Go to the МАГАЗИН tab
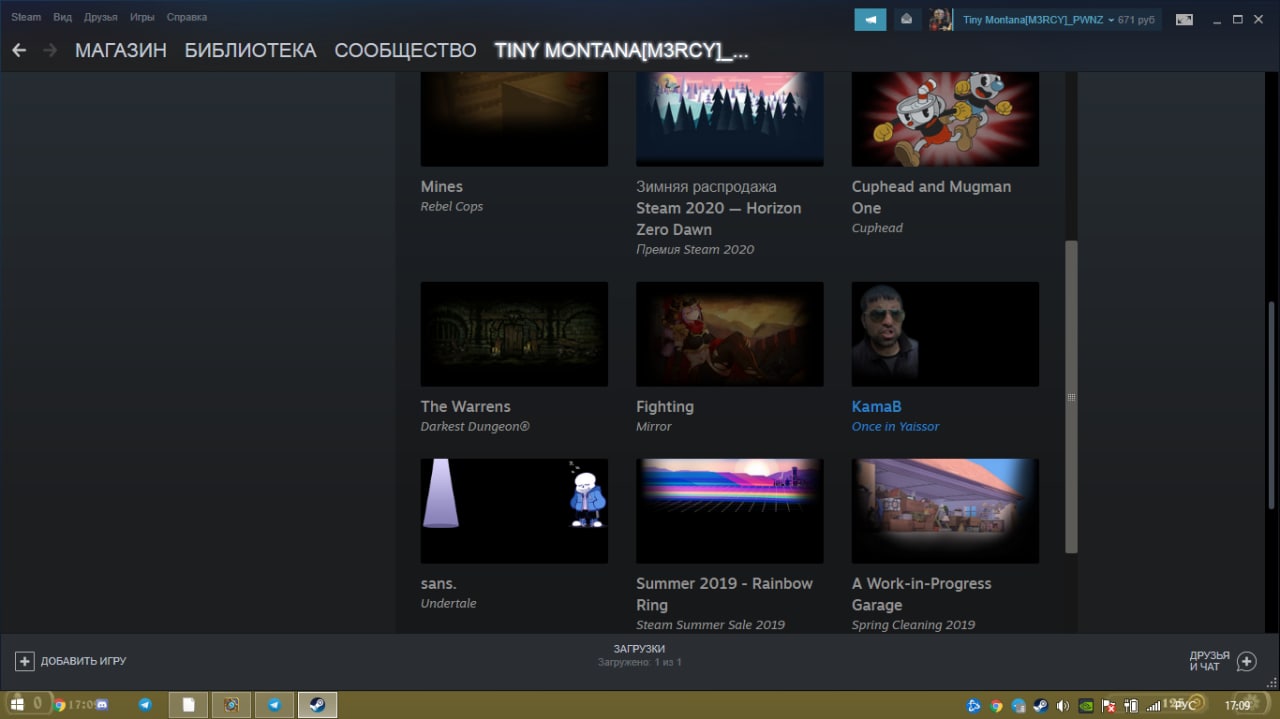1280x719 pixels. (x=121, y=50)
